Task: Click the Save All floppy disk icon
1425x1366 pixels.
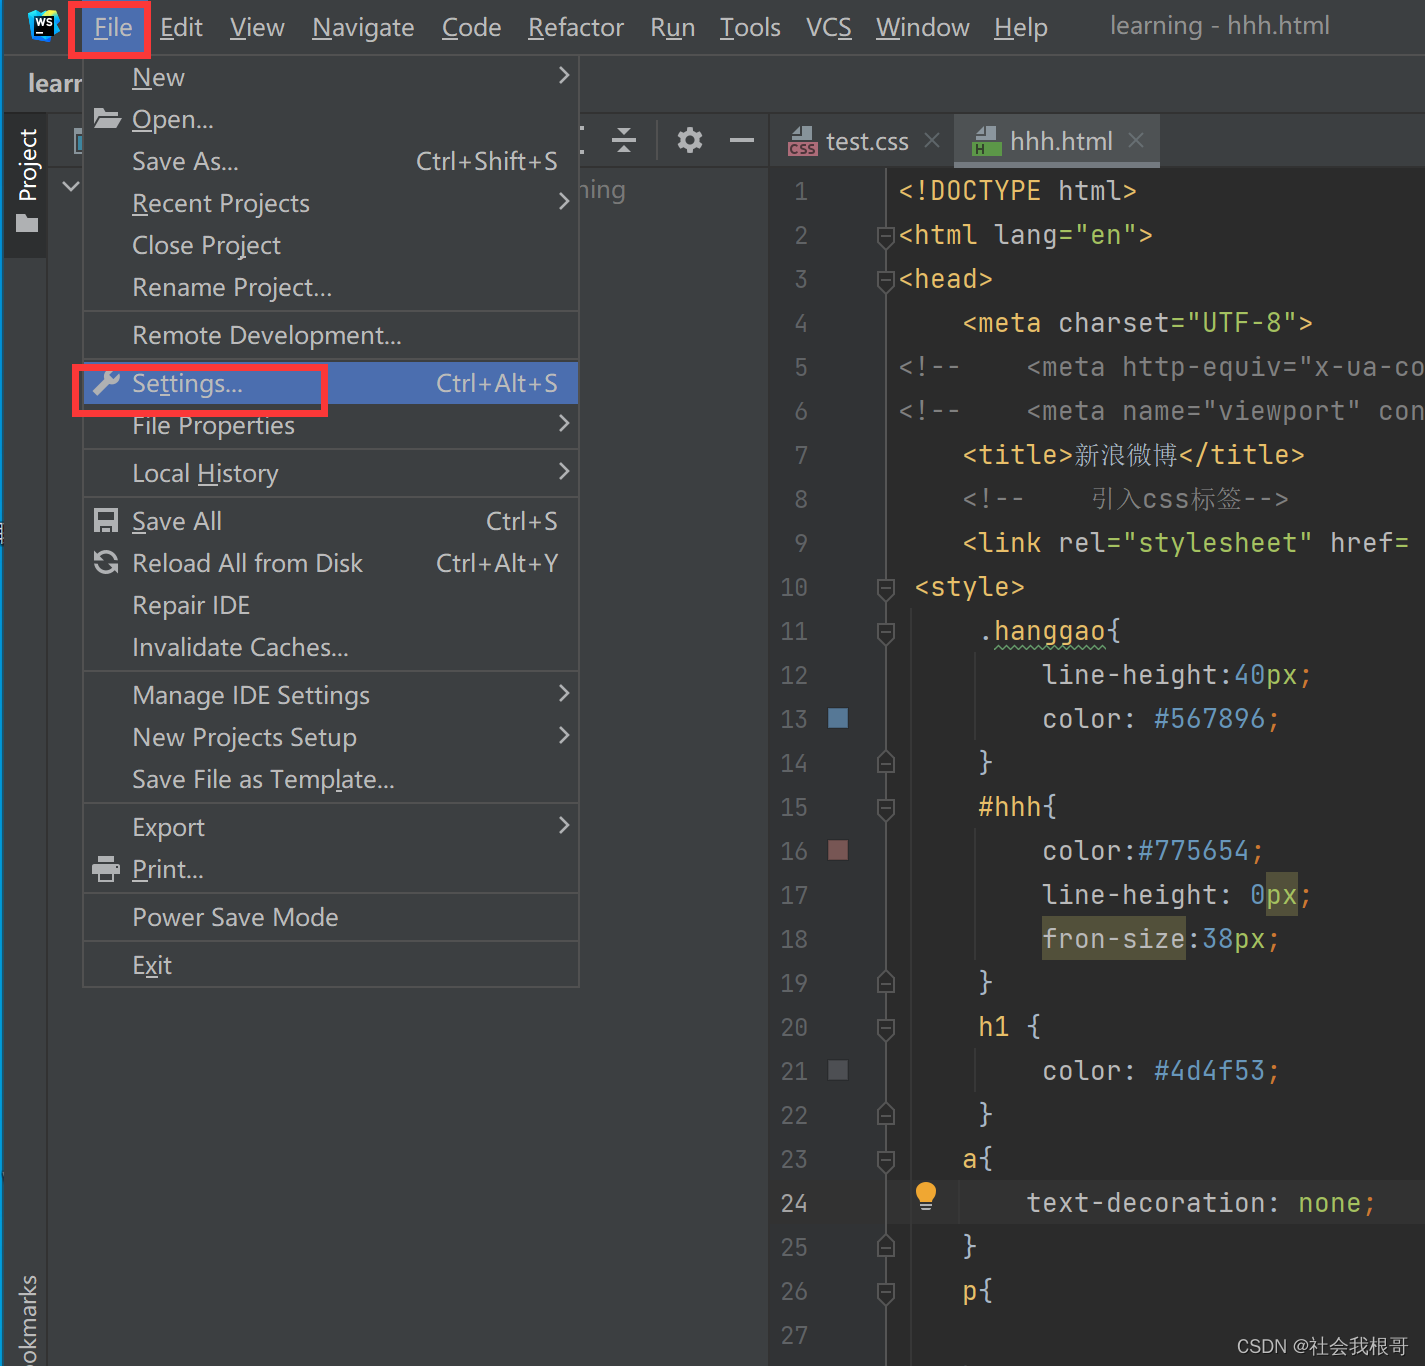Action: pyautogui.click(x=105, y=519)
